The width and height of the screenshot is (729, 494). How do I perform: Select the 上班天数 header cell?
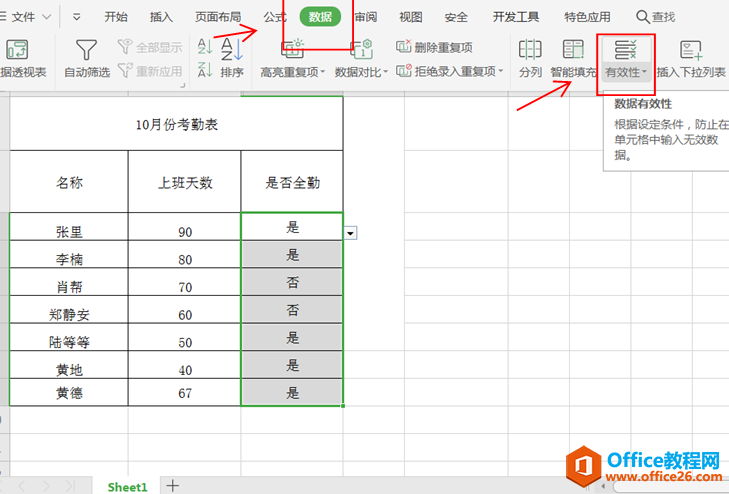click(x=185, y=182)
